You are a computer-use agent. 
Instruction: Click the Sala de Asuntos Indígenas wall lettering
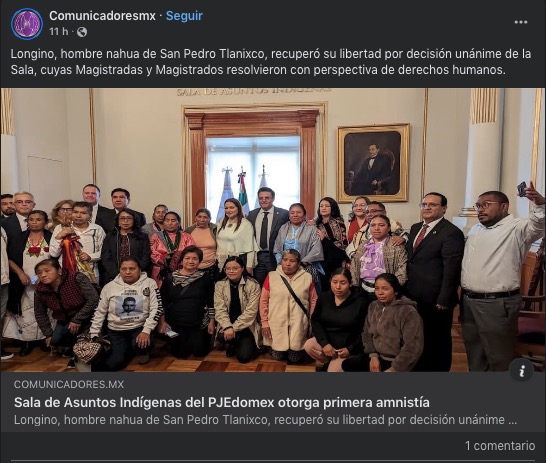(254, 92)
